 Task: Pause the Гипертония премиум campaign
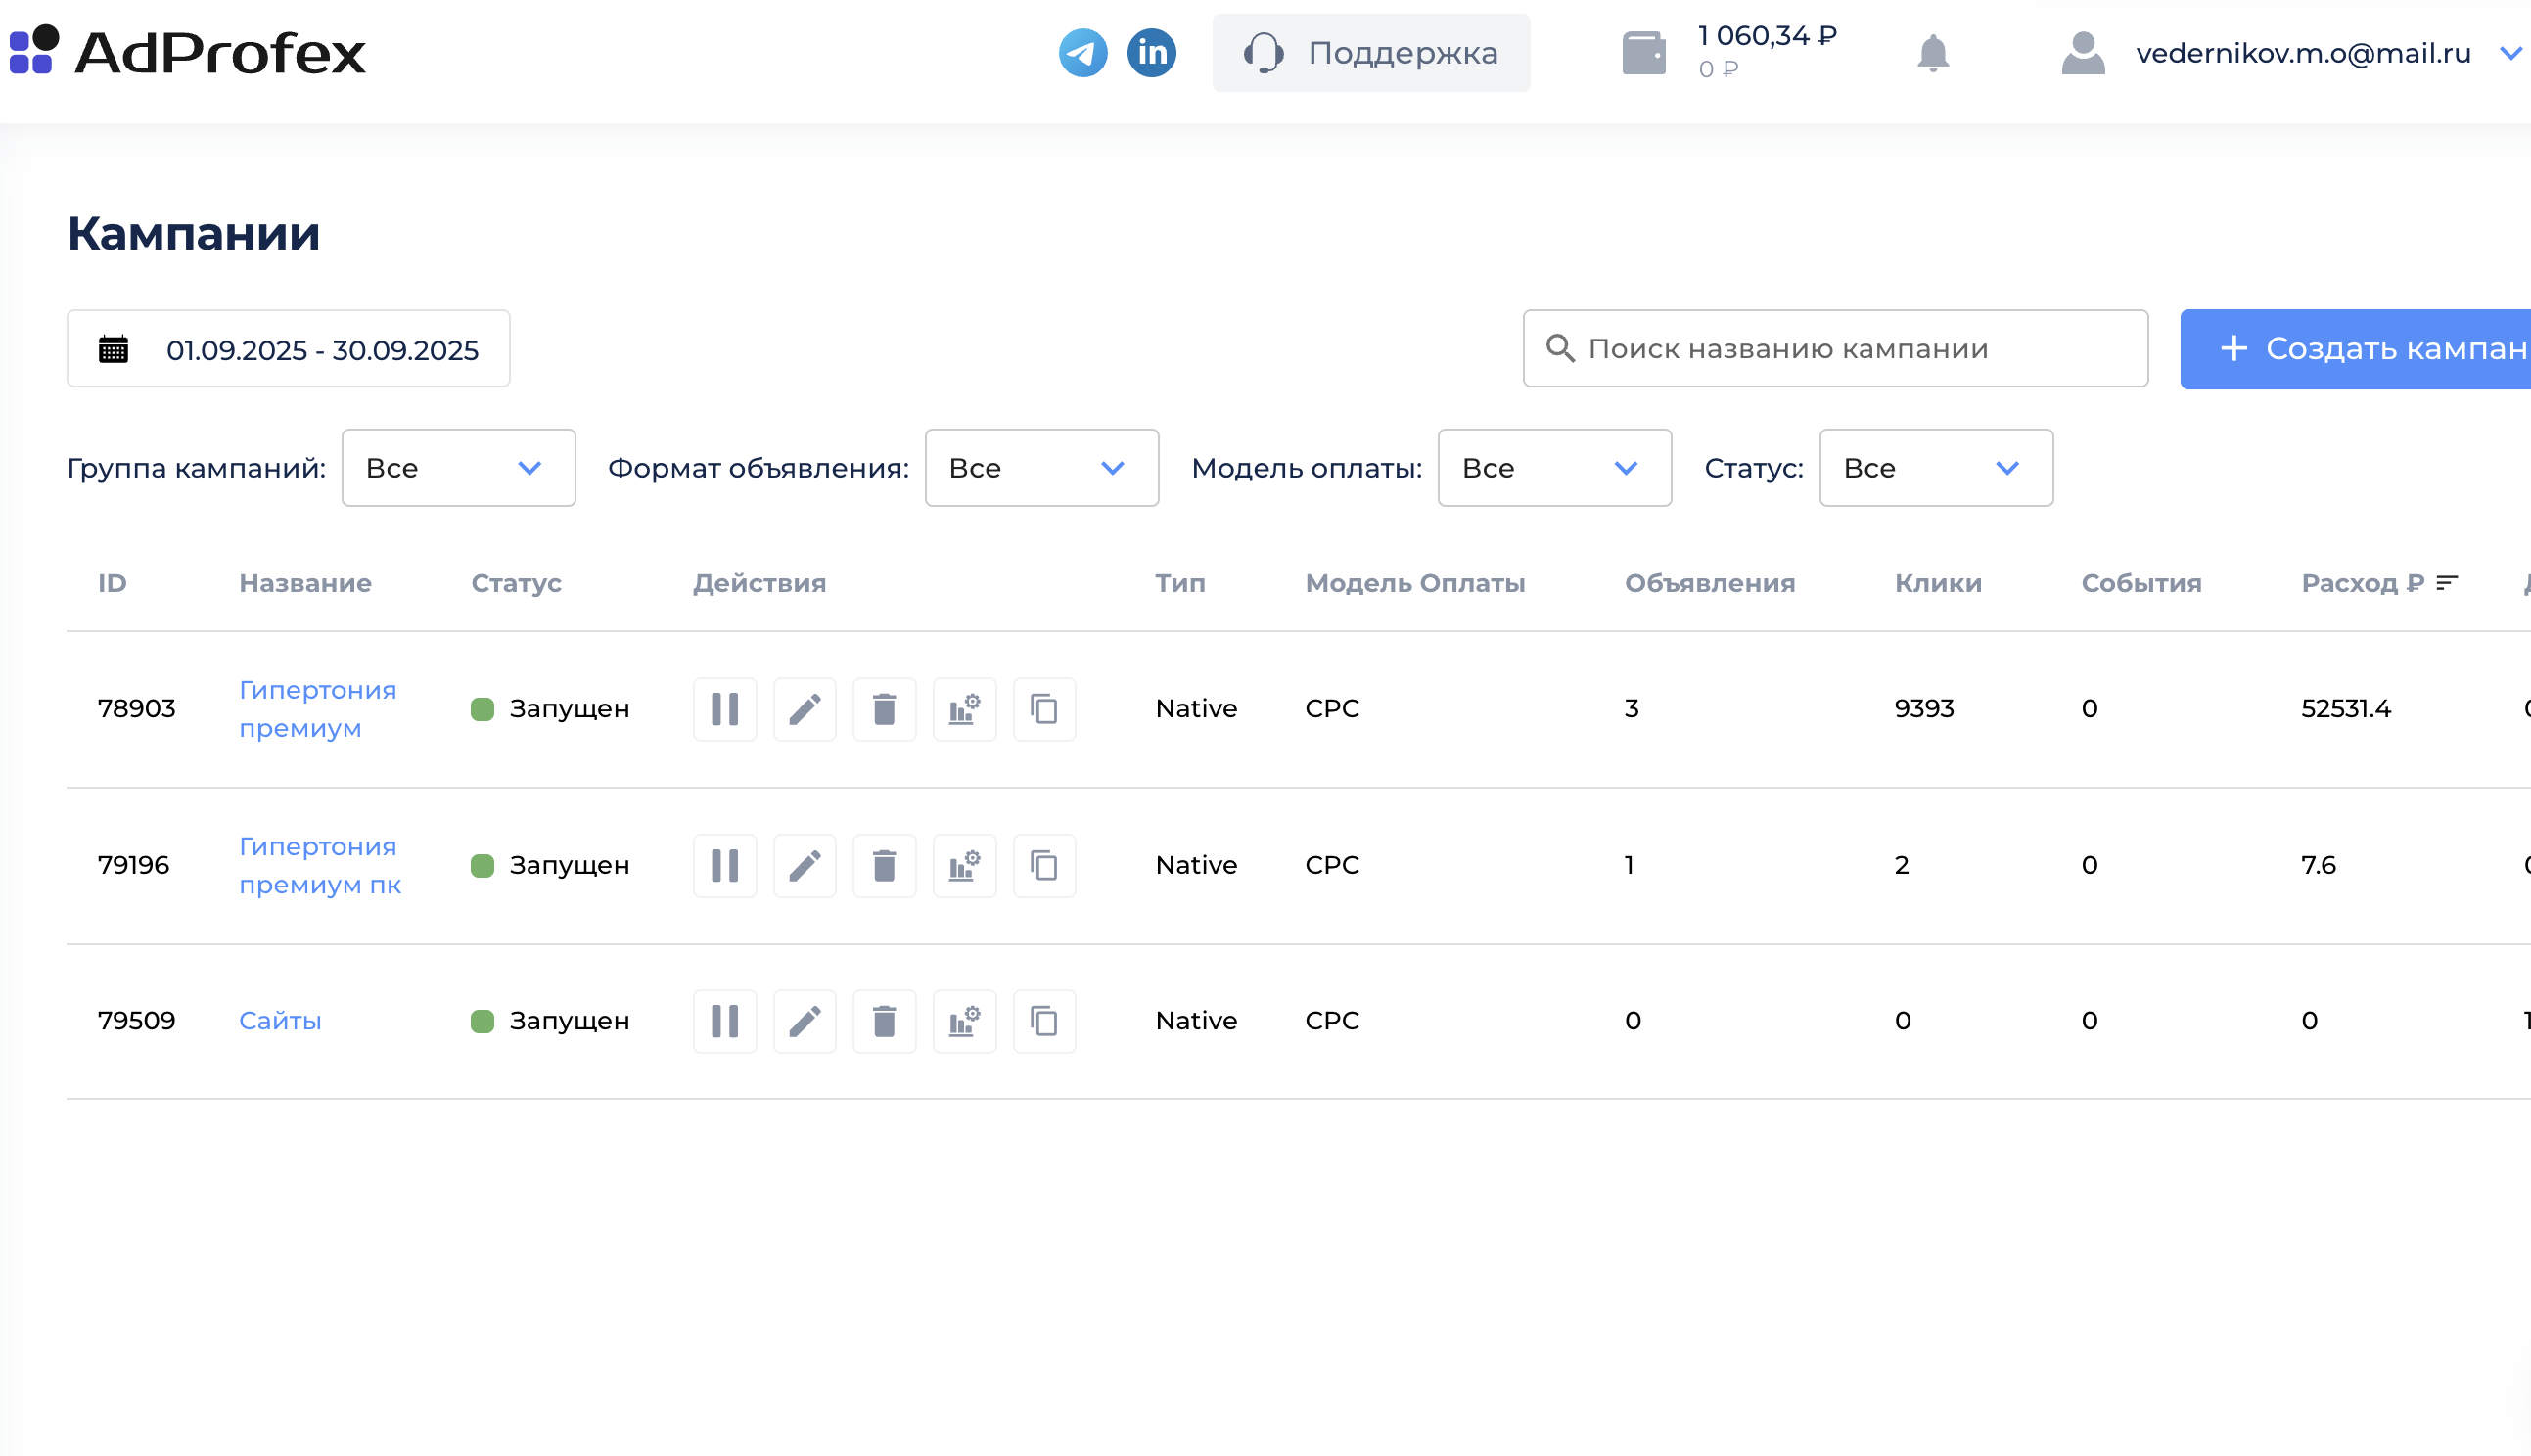click(725, 709)
